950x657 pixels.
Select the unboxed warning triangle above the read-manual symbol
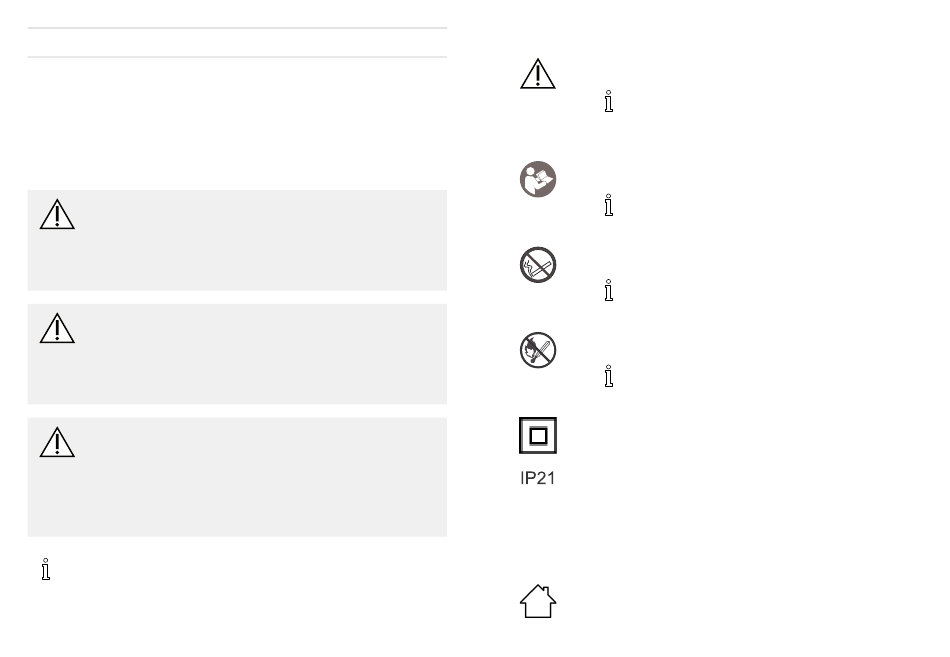pos(537,74)
